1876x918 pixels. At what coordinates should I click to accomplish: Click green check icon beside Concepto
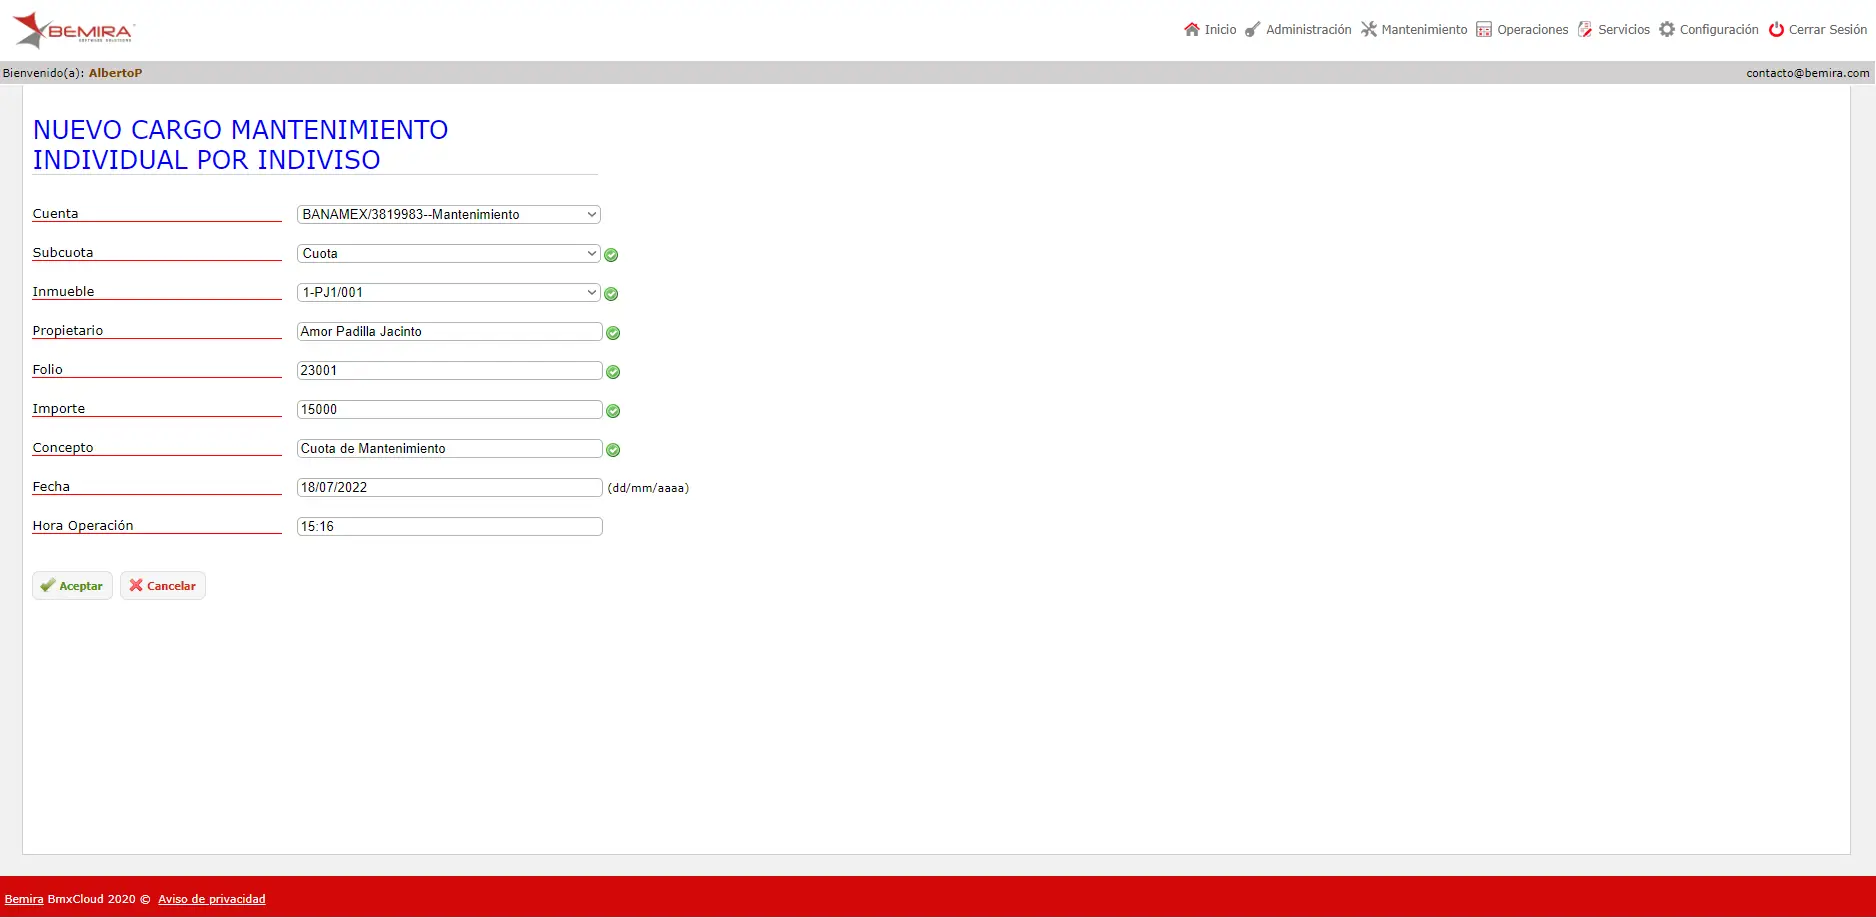[x=613, y=450]
